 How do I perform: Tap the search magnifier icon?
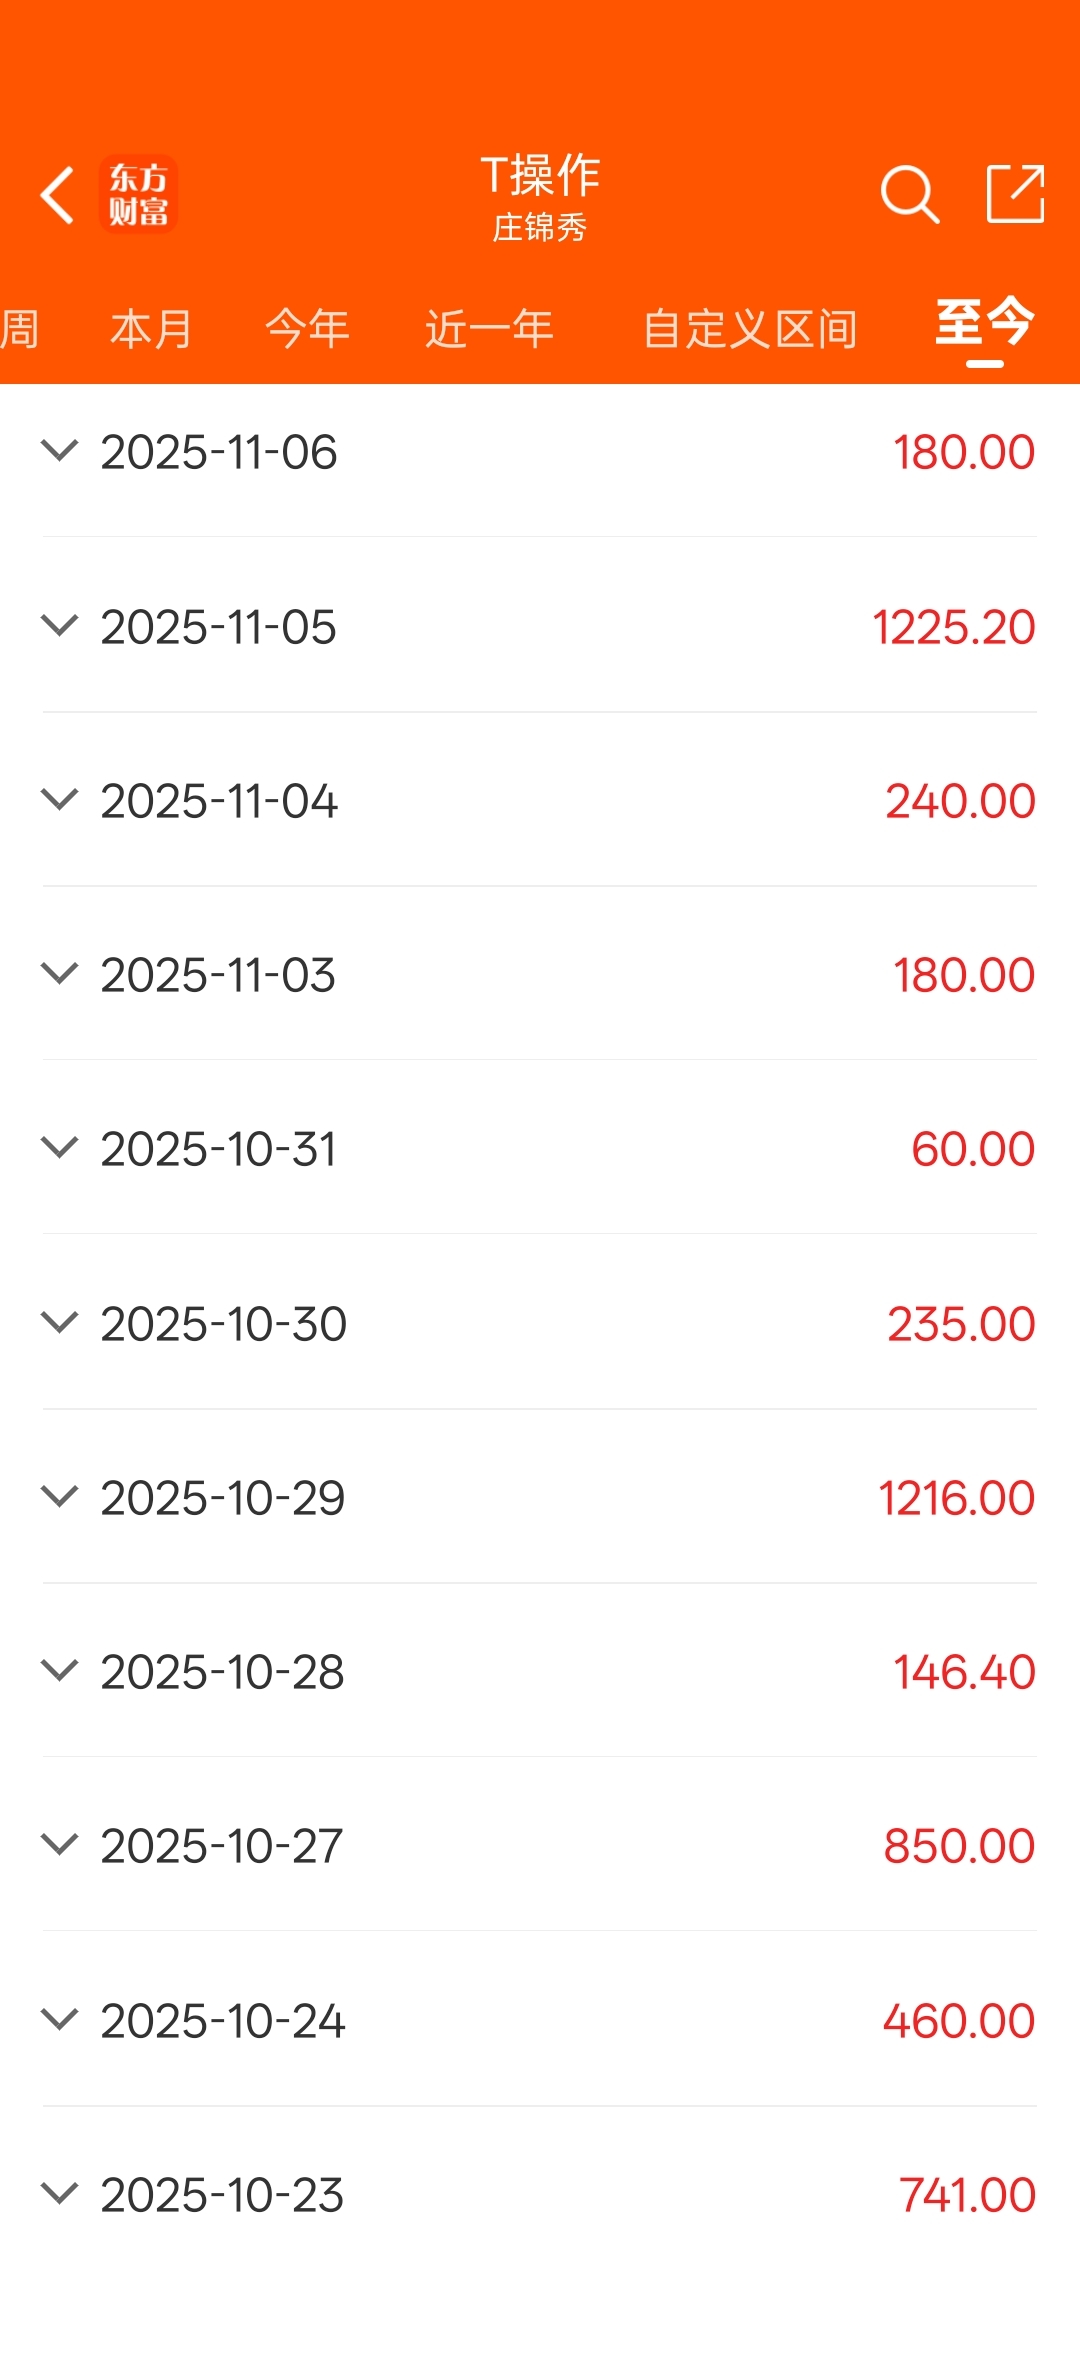(x=909, y=194)
